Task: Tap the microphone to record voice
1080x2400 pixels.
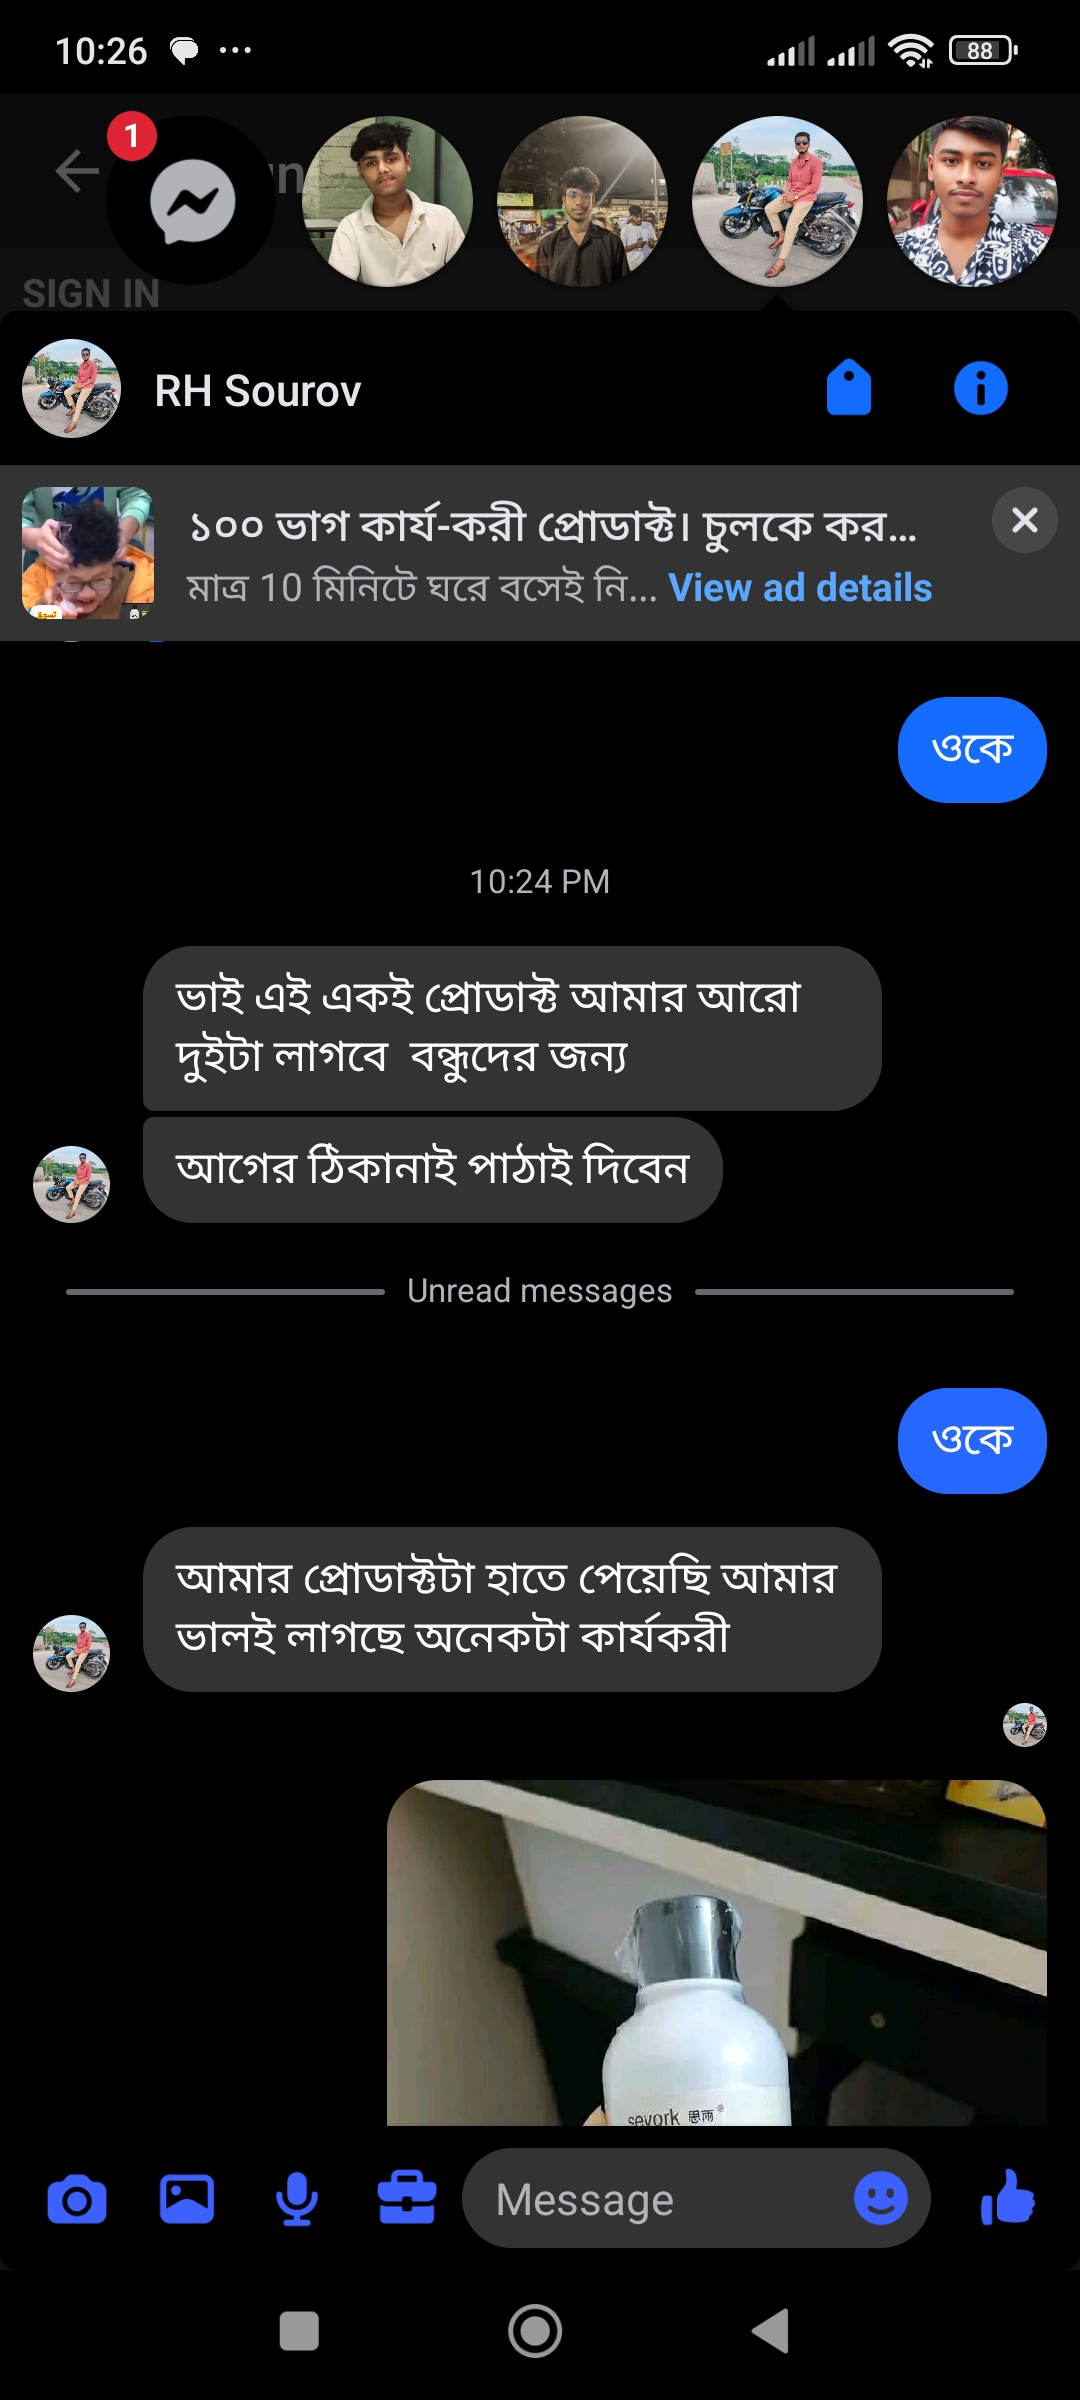Action: 296,2200
